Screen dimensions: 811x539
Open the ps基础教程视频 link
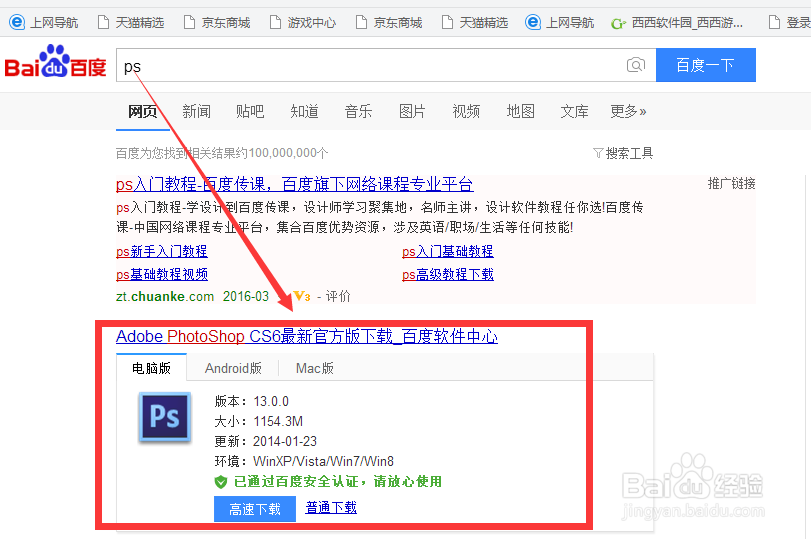[x=162, y=274]
